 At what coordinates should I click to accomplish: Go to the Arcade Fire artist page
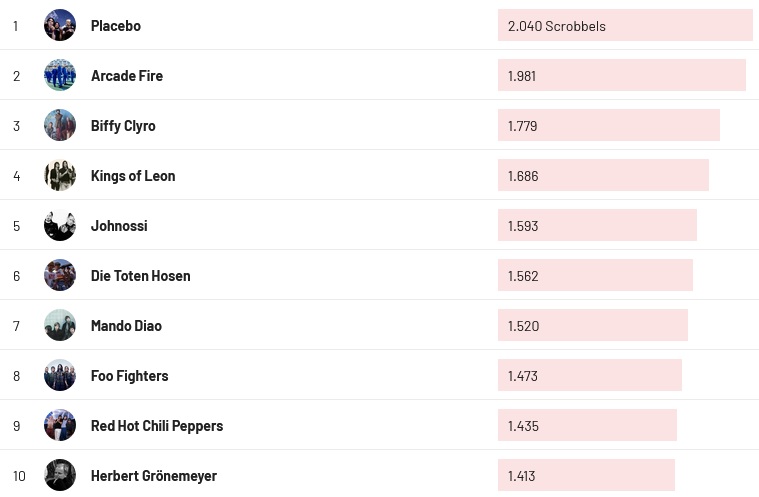[x=127, y=76]
